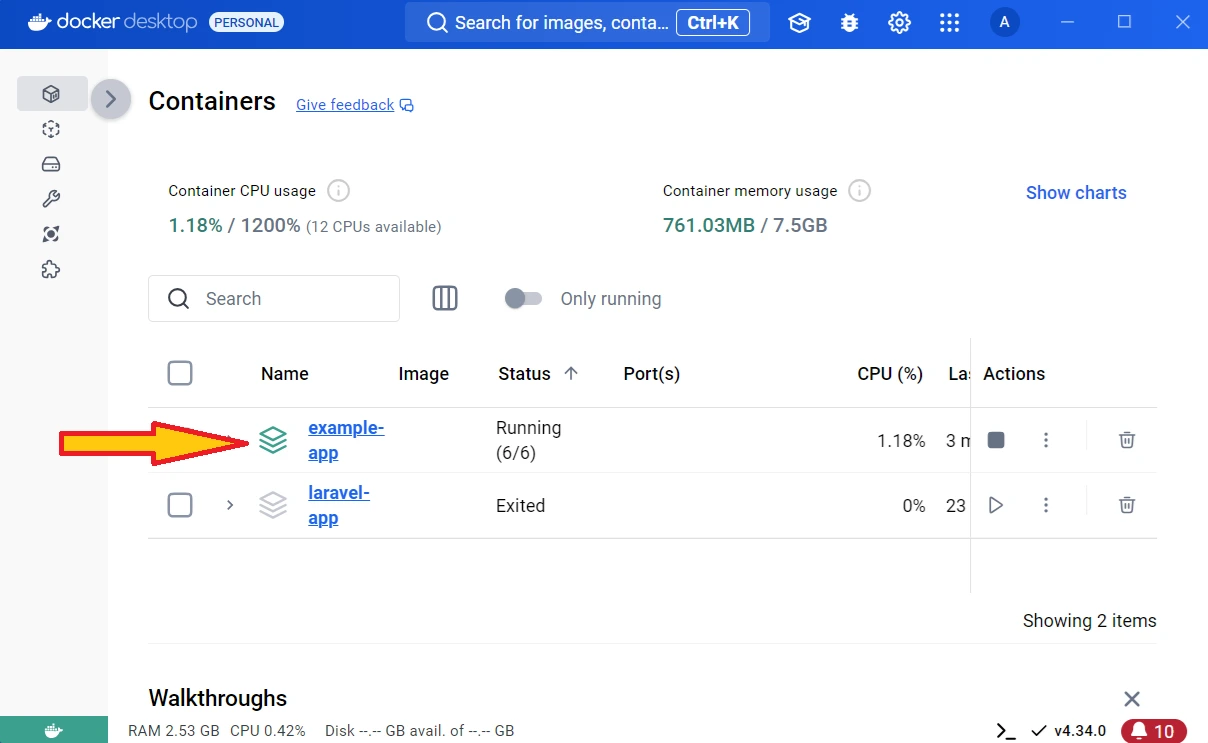The image size is (1208, 743).
Task: Click the example-app CPU value 1.18%
Action: click(901, 441)
